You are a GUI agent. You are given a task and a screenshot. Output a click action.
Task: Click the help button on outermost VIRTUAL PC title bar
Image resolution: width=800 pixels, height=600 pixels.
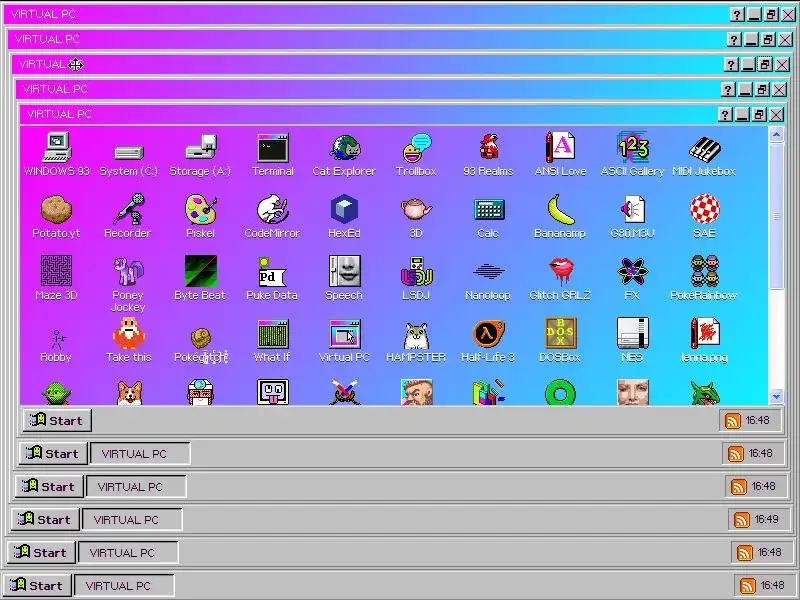737,14
